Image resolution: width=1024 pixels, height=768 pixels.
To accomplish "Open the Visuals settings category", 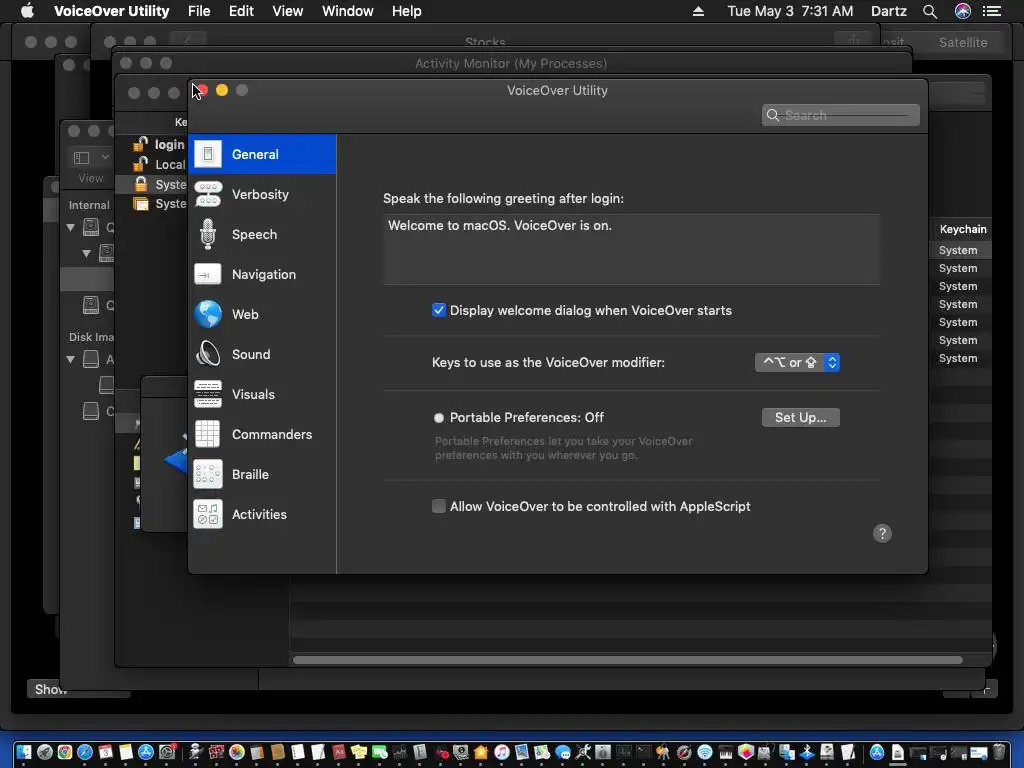I will click(262, 394).
